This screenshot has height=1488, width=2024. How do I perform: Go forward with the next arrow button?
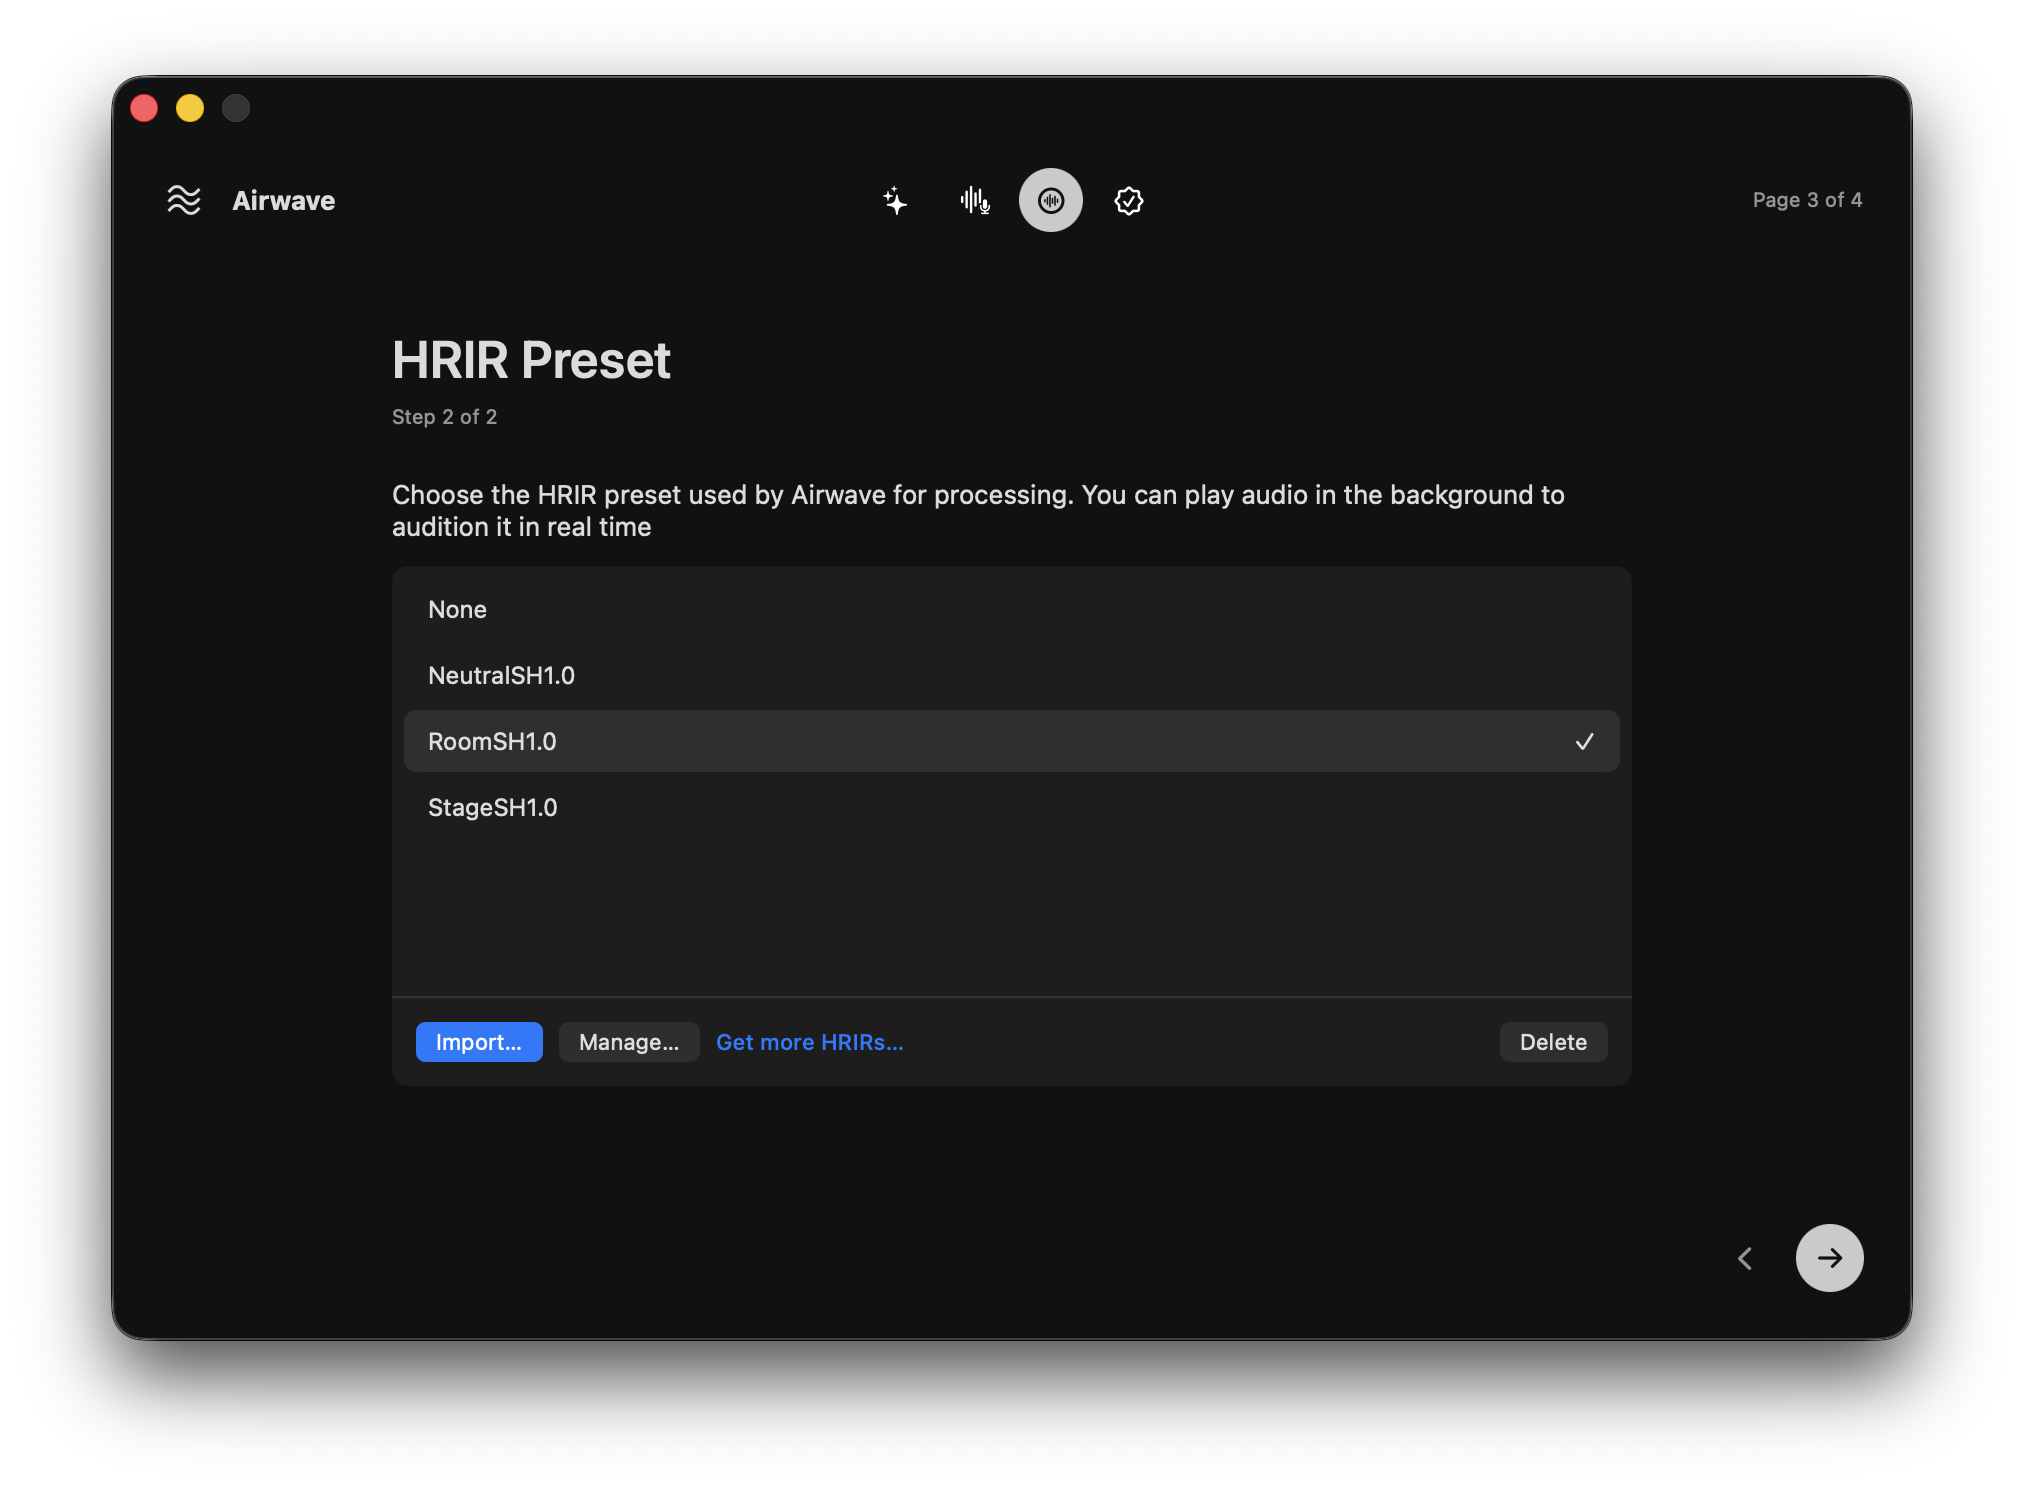[x=1829, y=1258]
